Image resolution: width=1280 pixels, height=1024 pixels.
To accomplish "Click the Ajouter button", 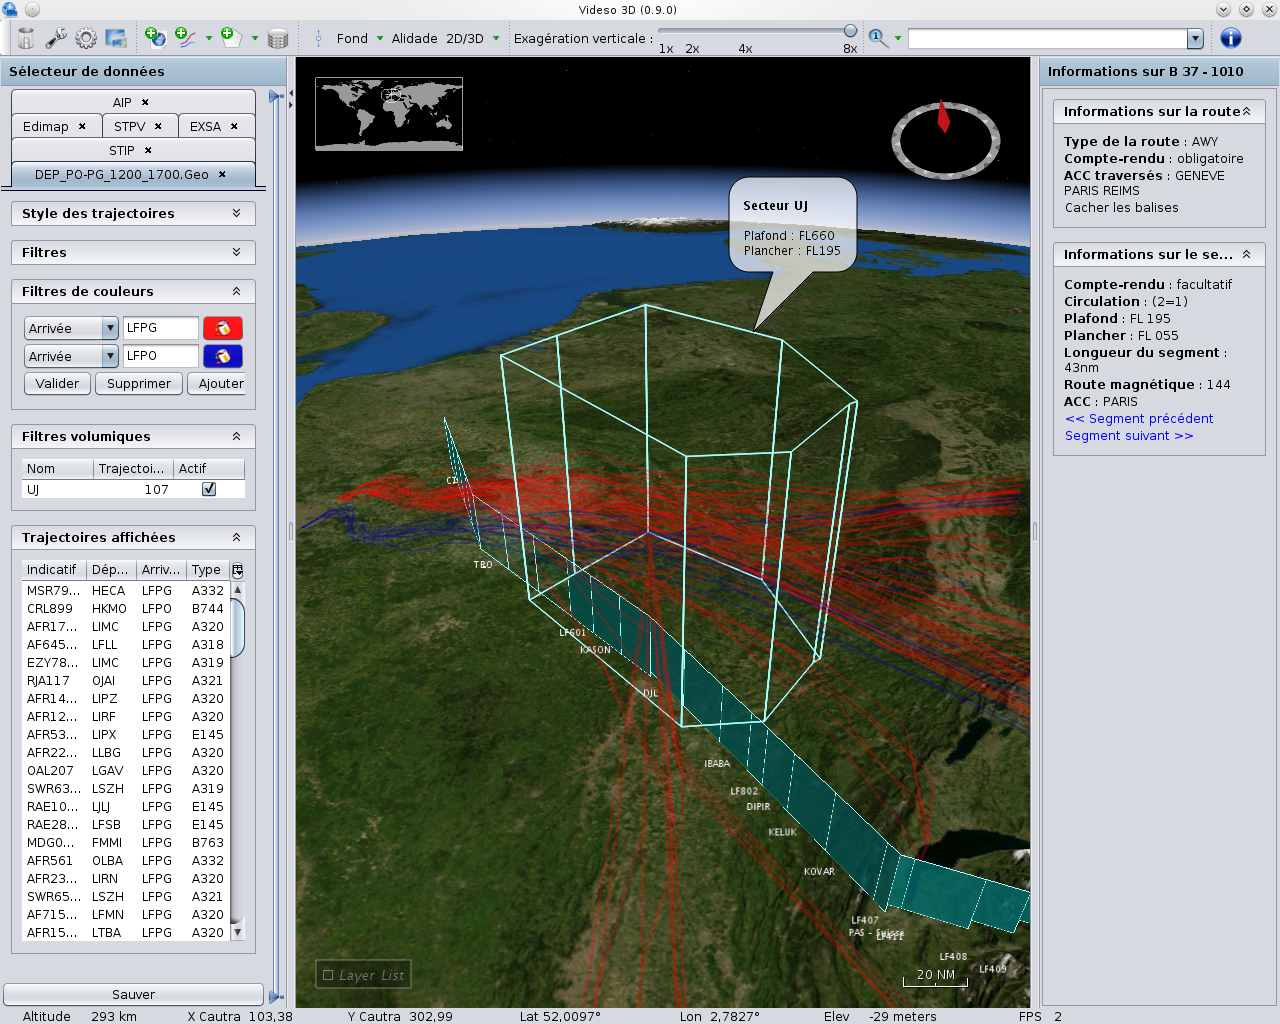I will click(x=216, y=384).
